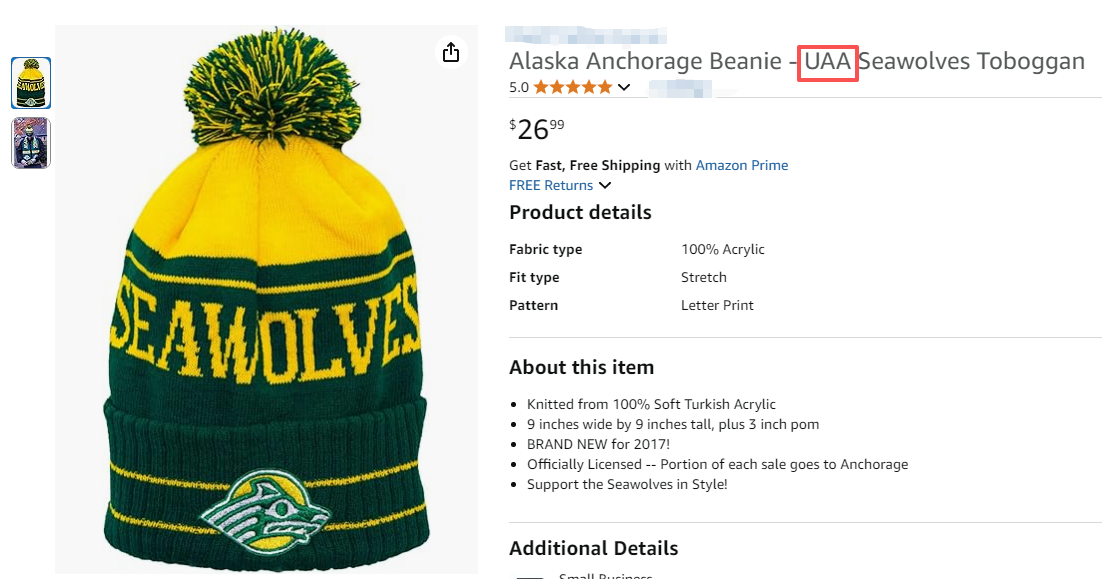Open the Amazon Prime link
The width and height of the screenshot is (1102, 579).
[741, 165]
